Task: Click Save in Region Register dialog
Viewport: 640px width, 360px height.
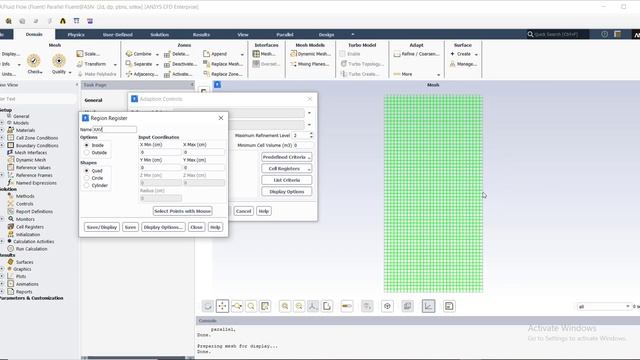Action: click(130, 227)
